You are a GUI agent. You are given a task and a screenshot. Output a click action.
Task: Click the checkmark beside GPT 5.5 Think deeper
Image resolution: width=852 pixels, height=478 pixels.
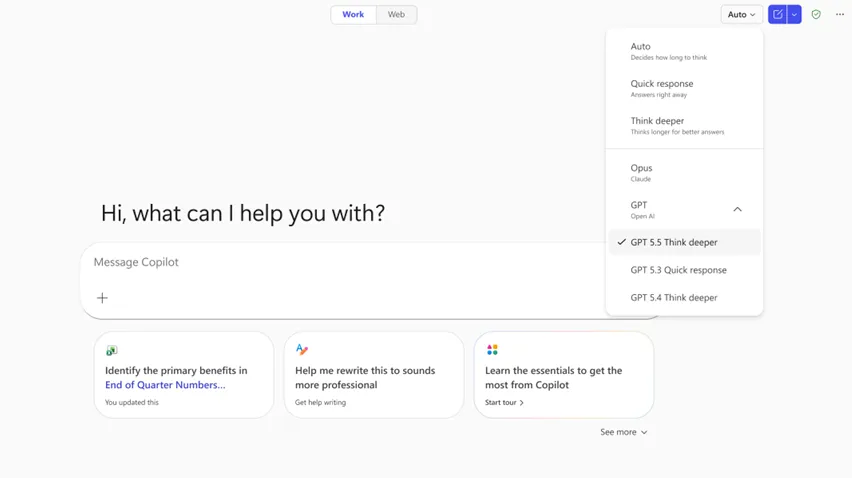point(622,242)
